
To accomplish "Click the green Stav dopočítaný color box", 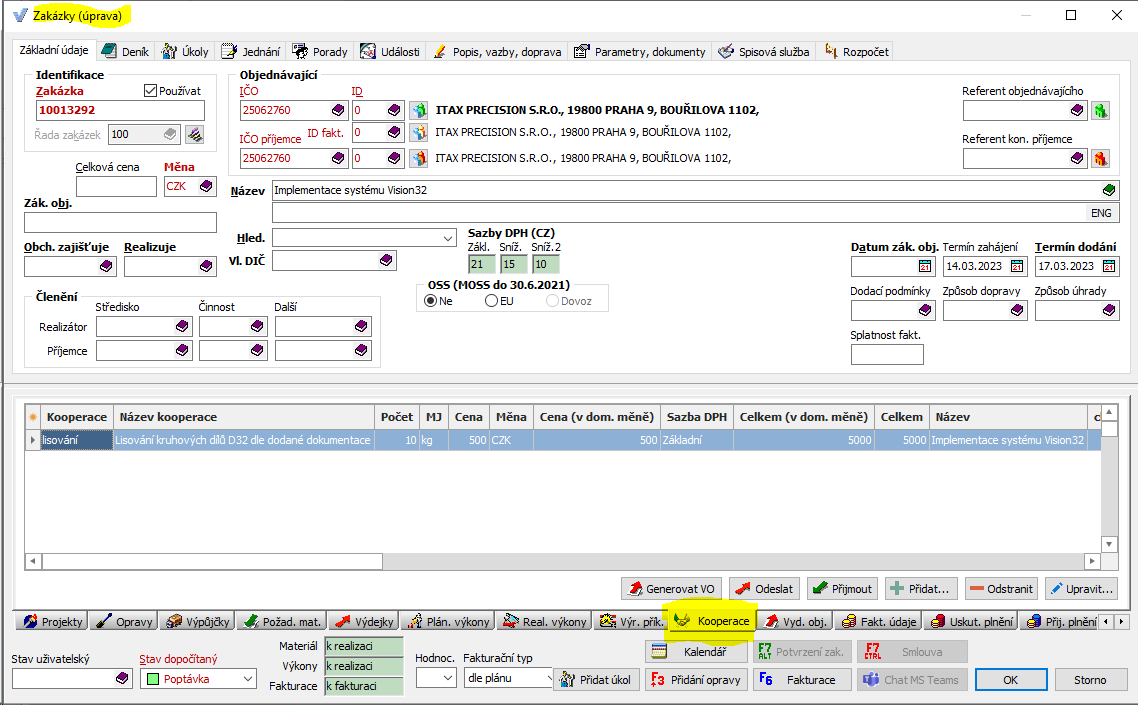I will pos(153,679).
